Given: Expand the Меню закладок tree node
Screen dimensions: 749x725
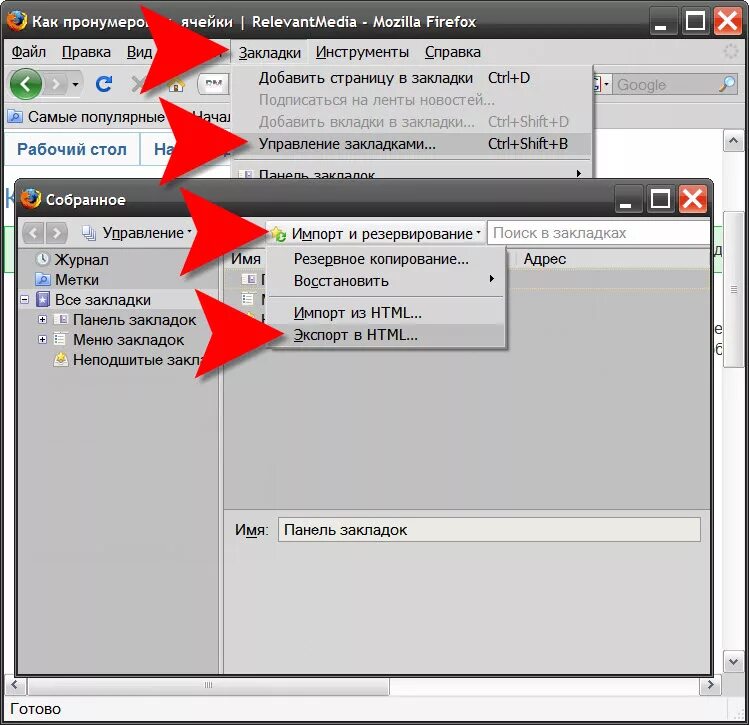Looking at the screenshot, I should (43, 340).
